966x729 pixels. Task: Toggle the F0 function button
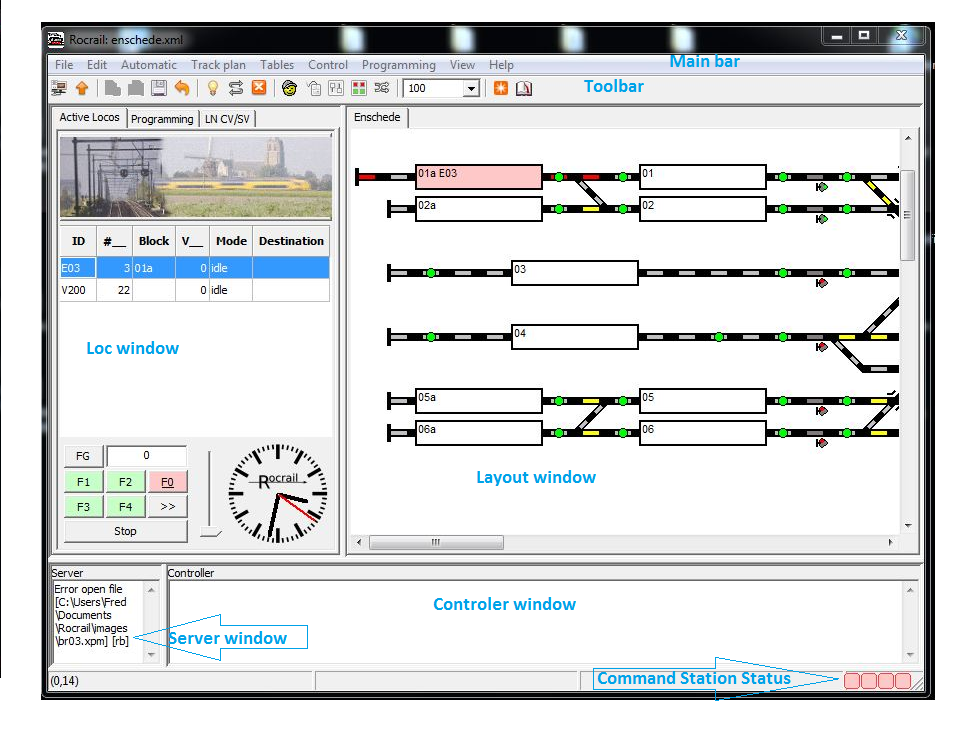pos(167,482)
